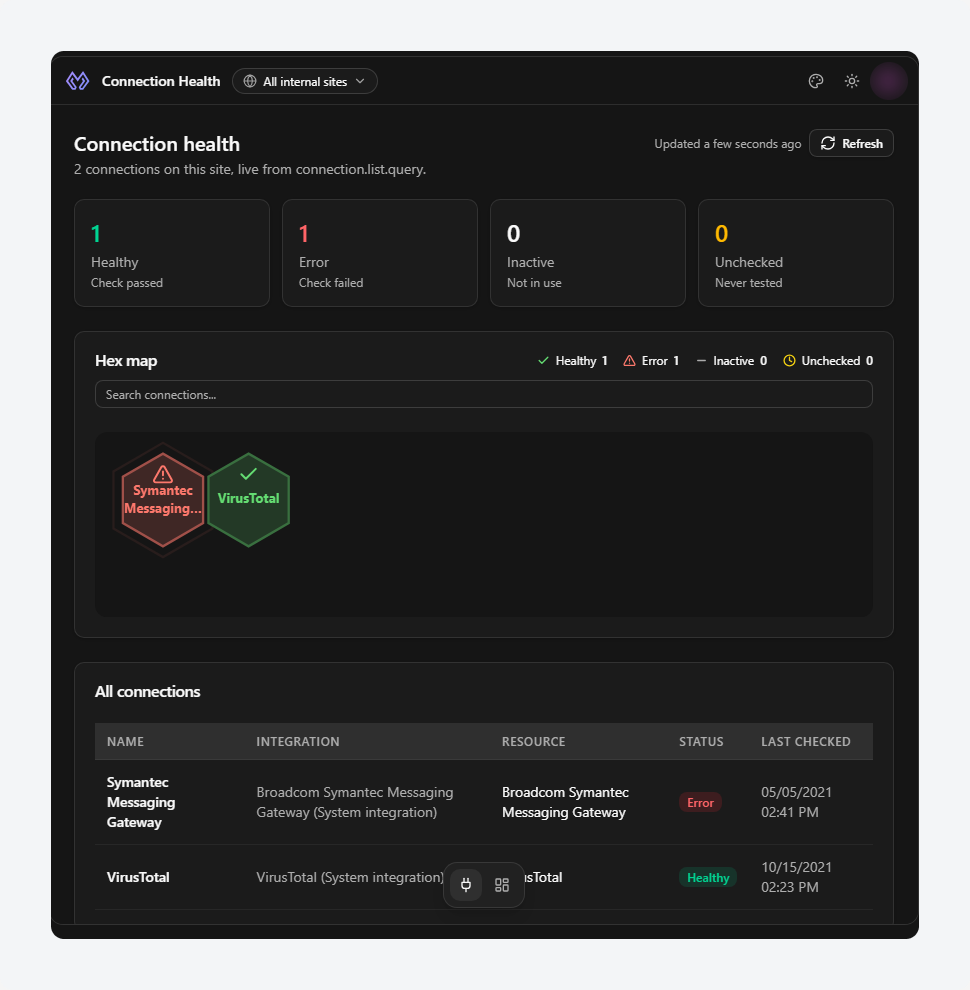
Task: Click the red Error status badge in the table
Action: [700, 802]
